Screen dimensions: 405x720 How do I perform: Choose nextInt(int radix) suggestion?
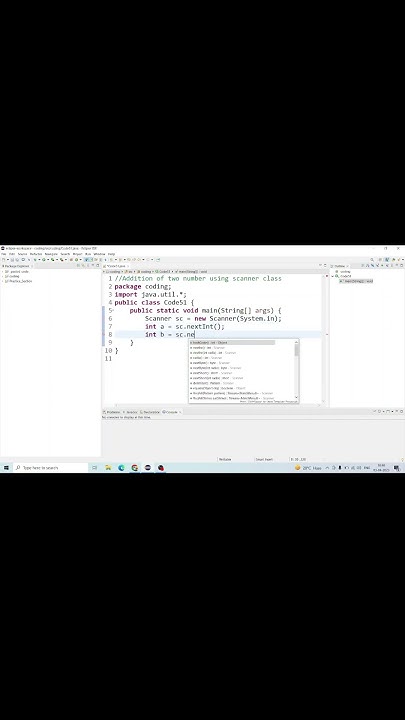242,353
